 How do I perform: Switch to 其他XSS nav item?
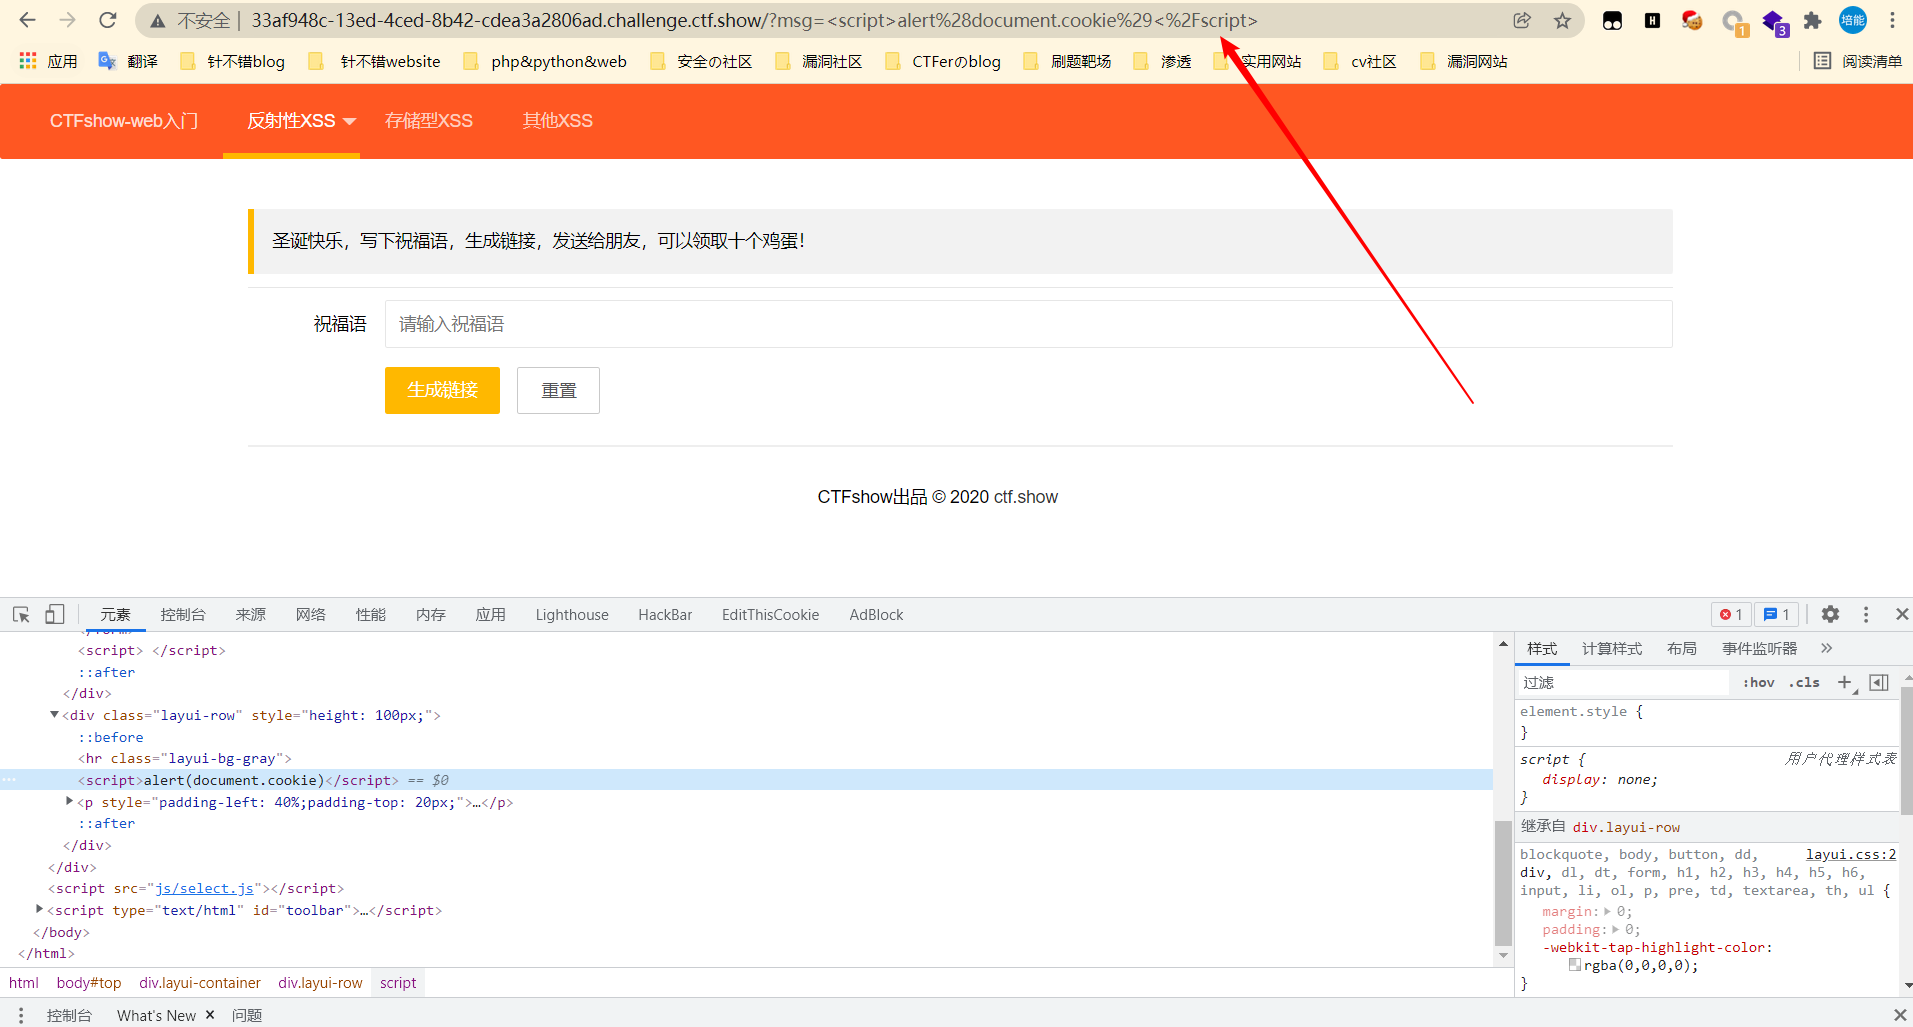coord(558,121)
